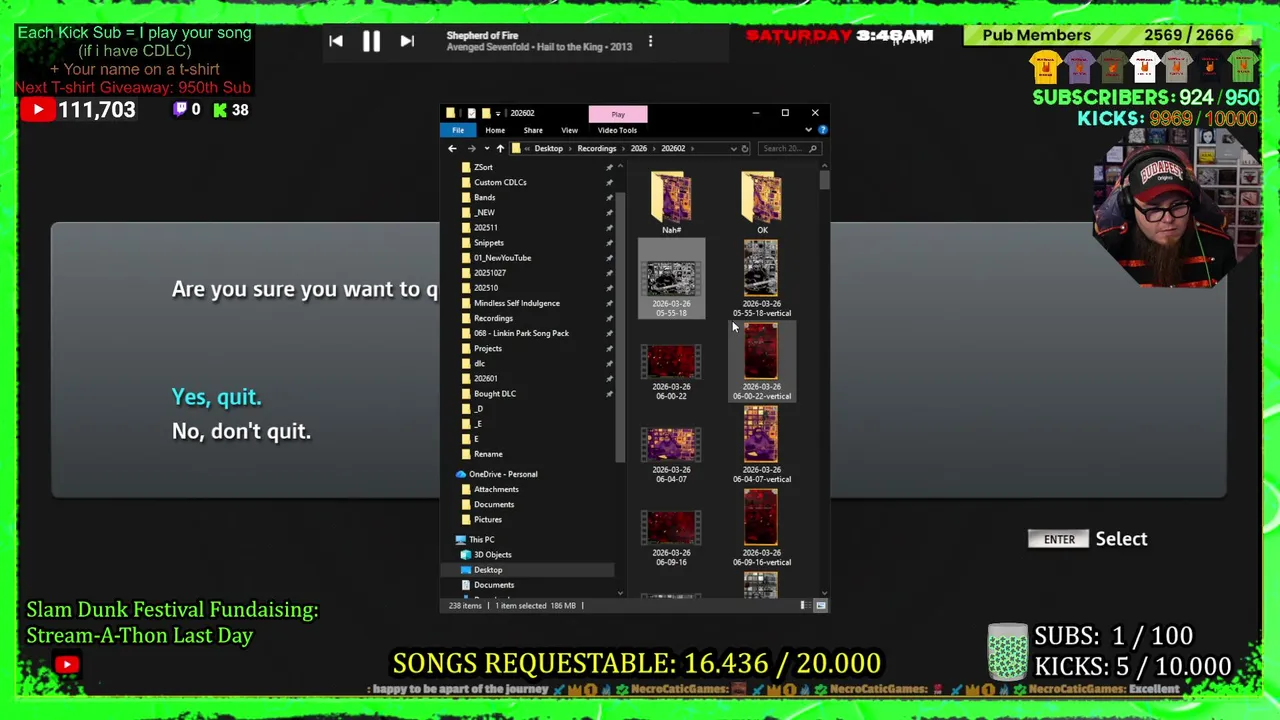Switch to large thumbnails view layout

tap(821, 605)
